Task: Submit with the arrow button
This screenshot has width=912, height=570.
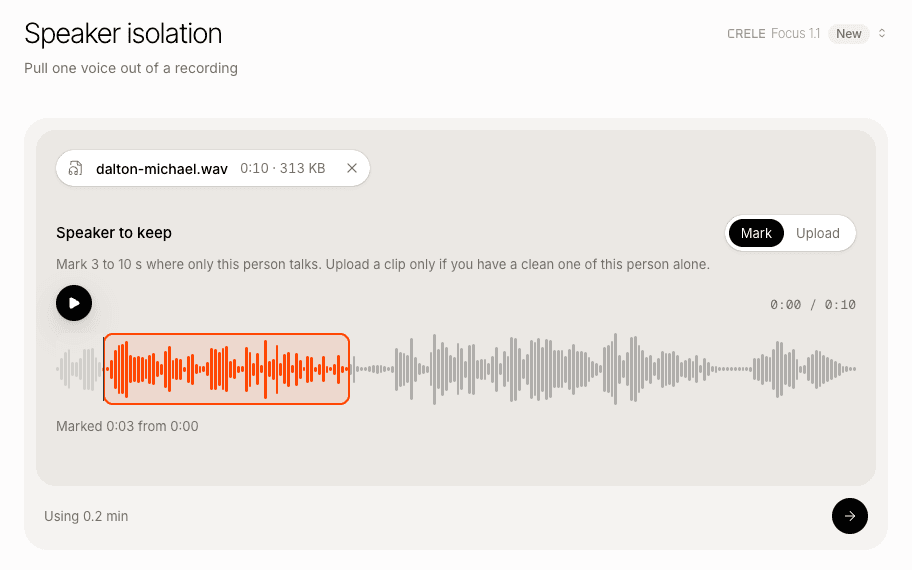Action: click(850, 516)
